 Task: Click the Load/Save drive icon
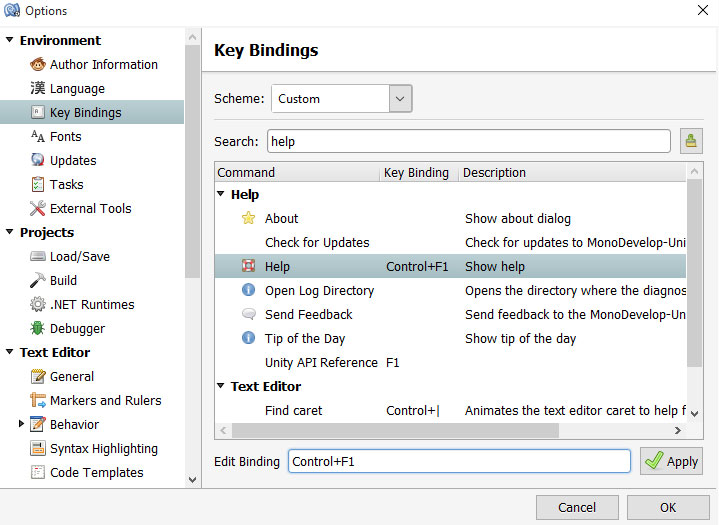38,256
